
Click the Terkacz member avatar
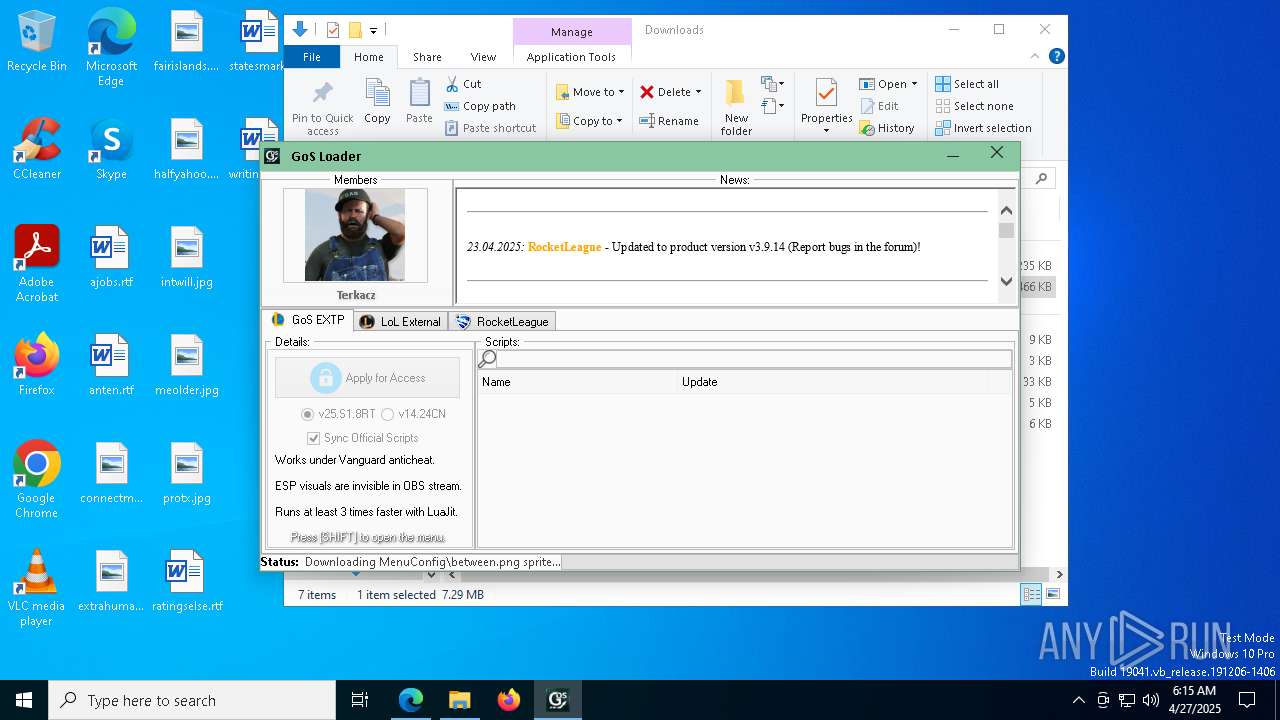coord(355,235)
